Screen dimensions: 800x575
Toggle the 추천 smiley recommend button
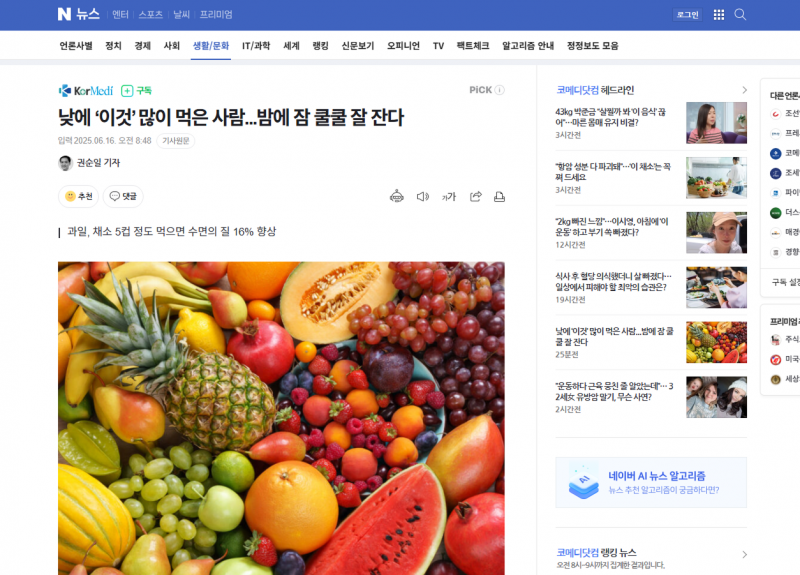[x=78, y=196]
